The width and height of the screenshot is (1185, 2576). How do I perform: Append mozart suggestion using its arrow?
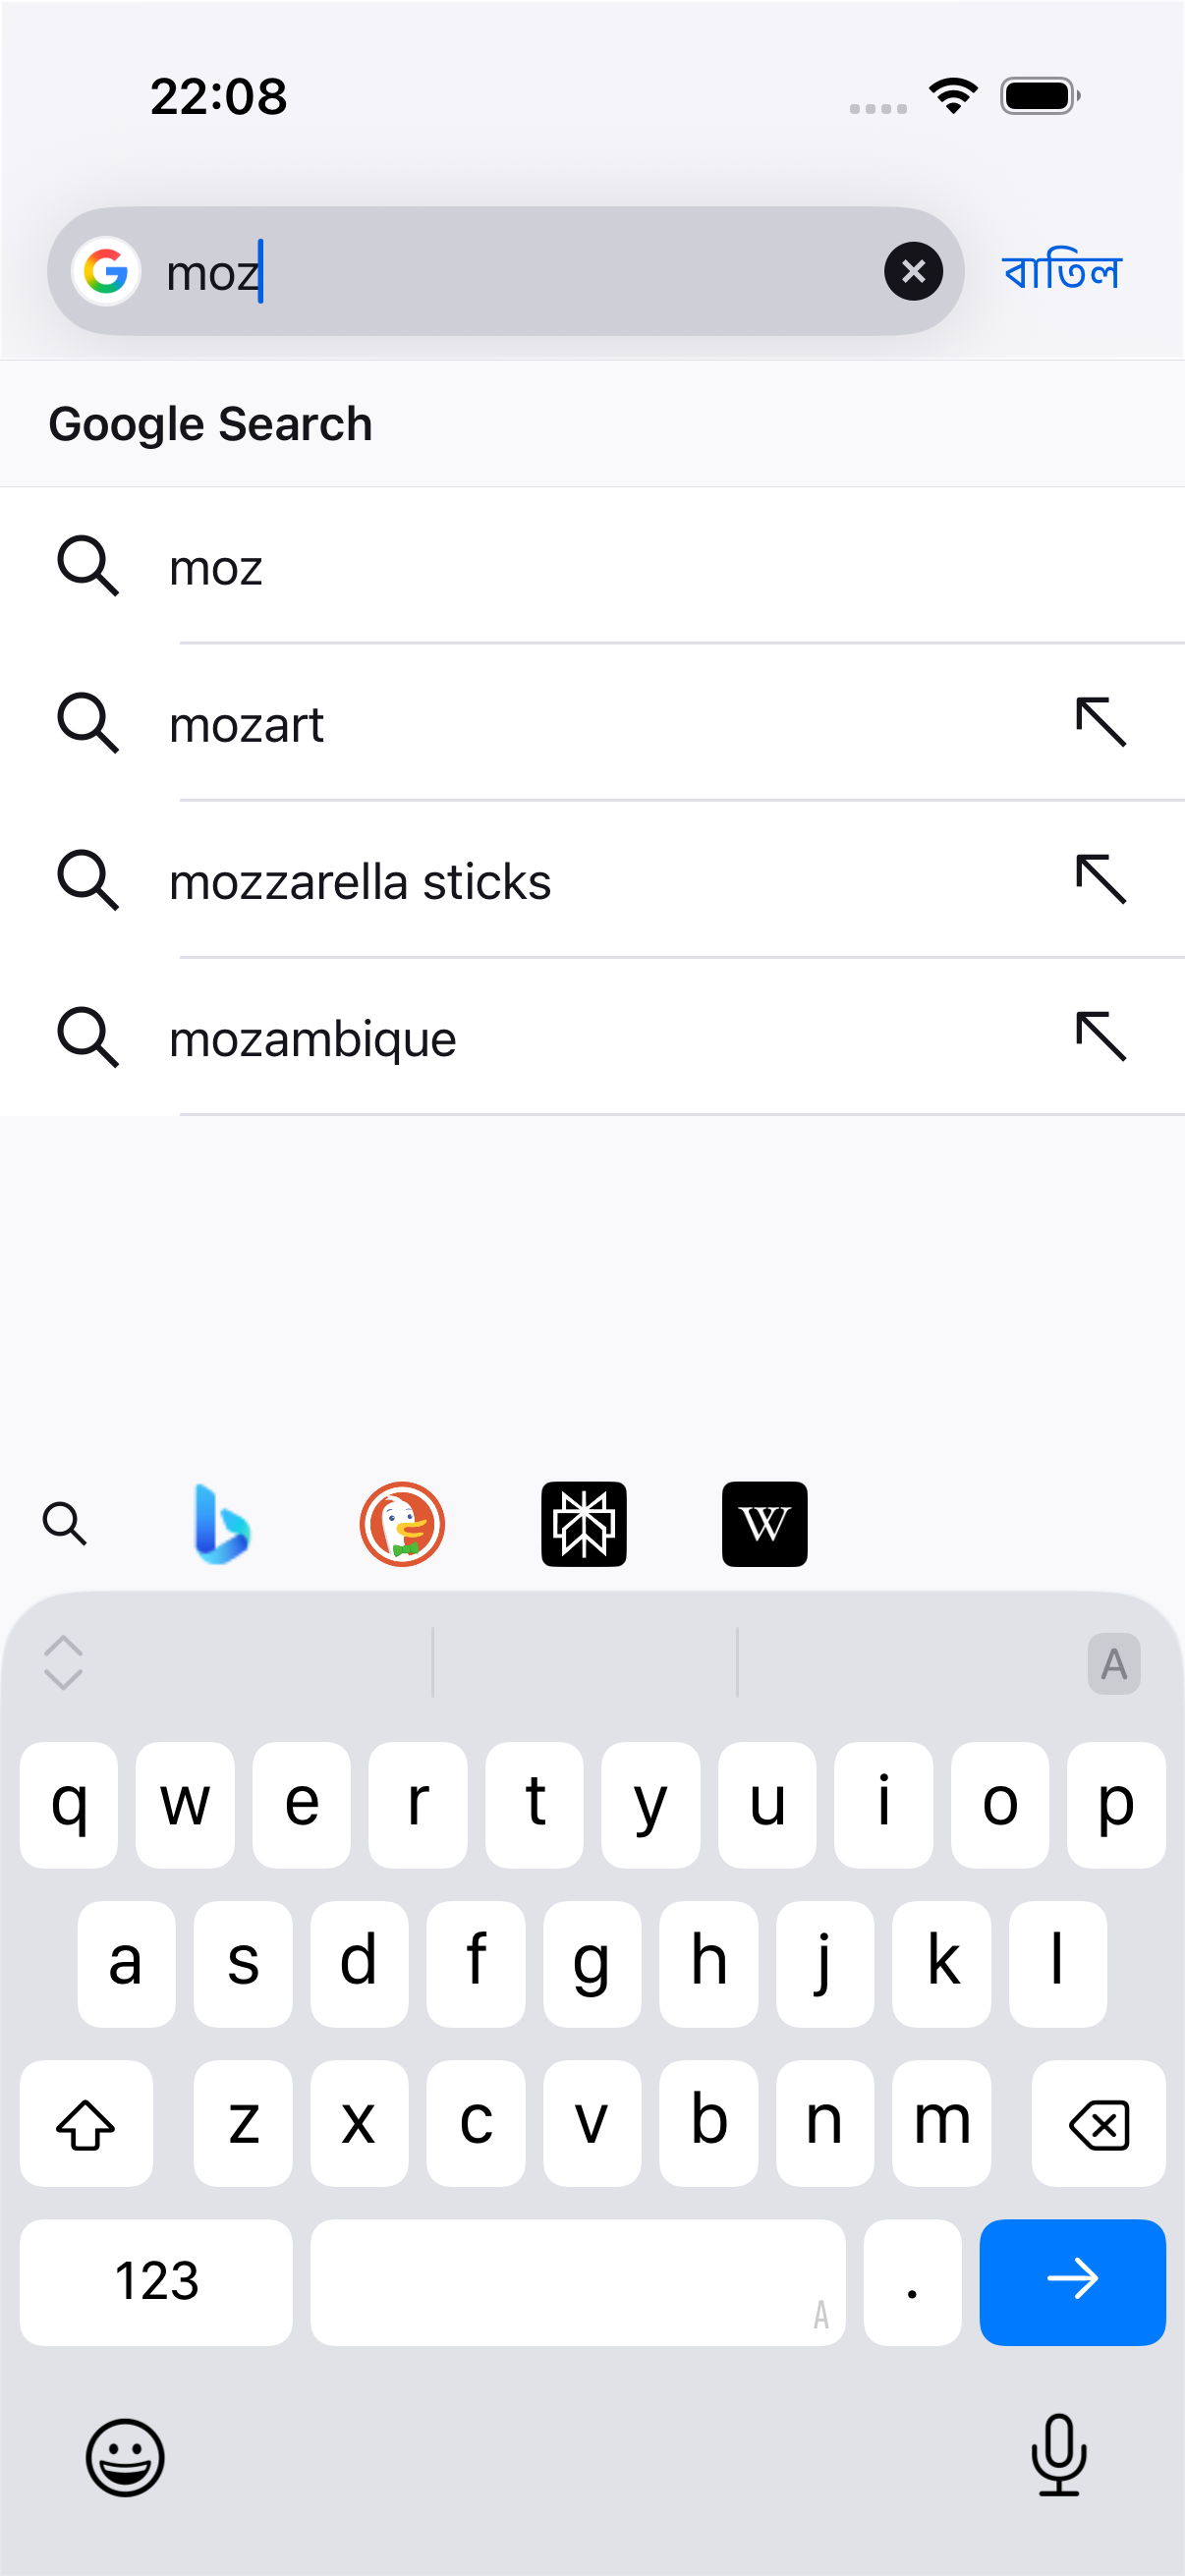[x=1101, y=722]
